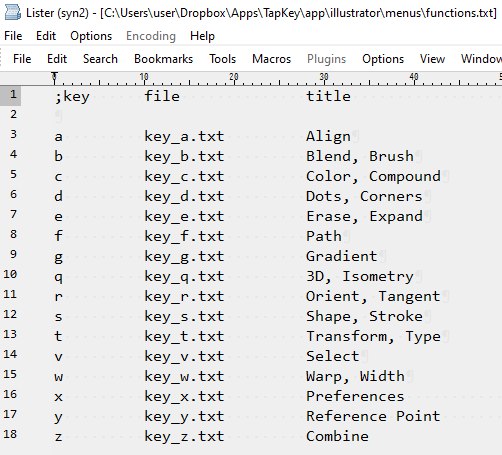Click 'key_s.txt' on line 12

click(x=184, y=317)
